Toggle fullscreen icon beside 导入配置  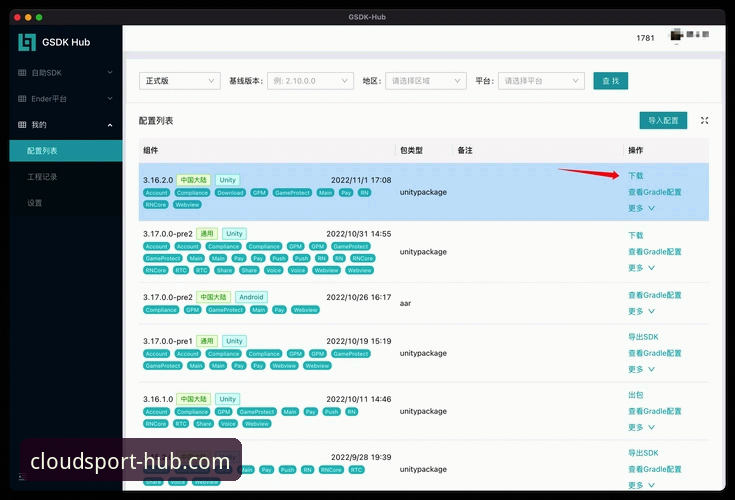(x=704, y=120)
